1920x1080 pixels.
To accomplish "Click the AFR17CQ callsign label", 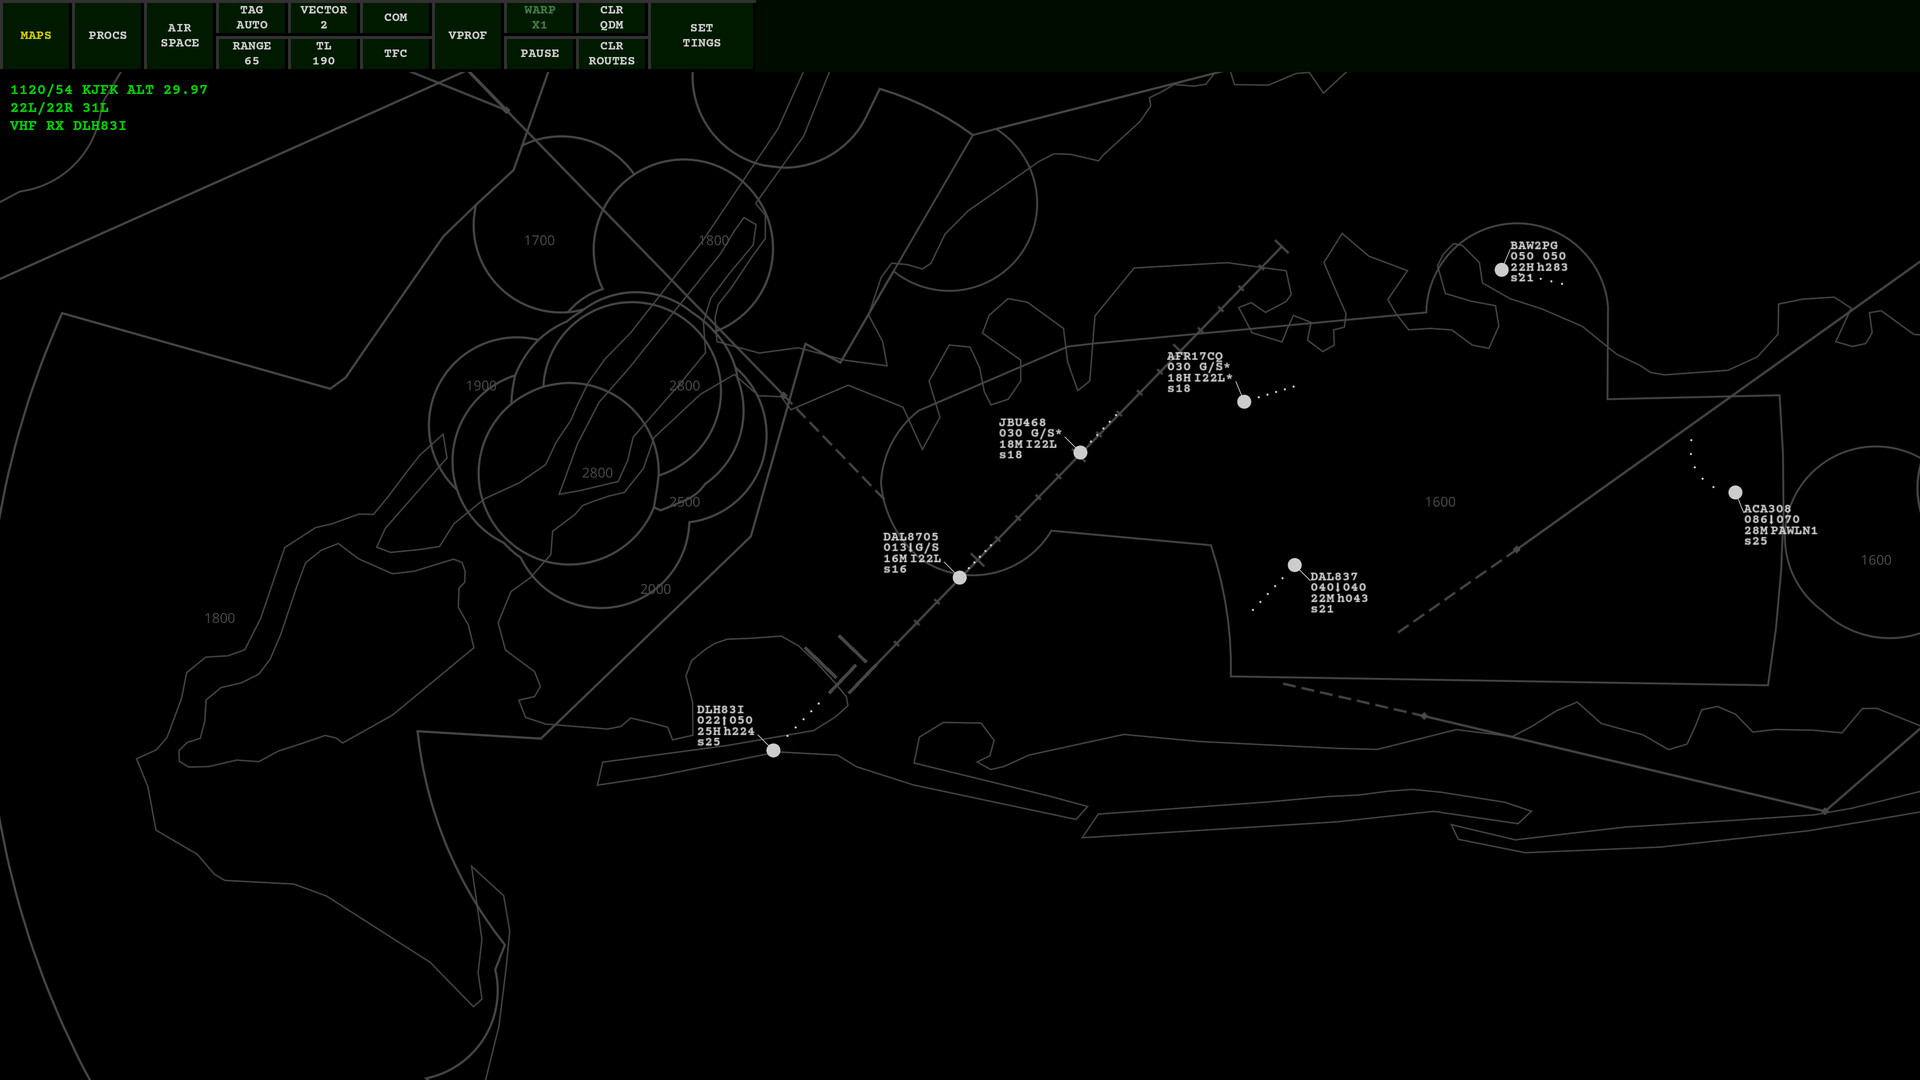I will (1195, 356).
